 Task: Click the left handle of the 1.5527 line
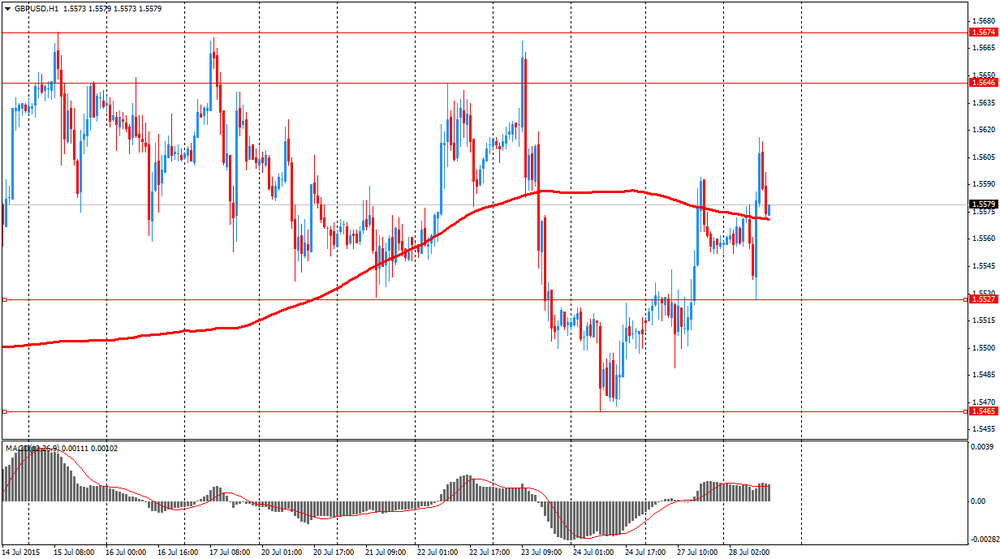(x=4, y=300)
